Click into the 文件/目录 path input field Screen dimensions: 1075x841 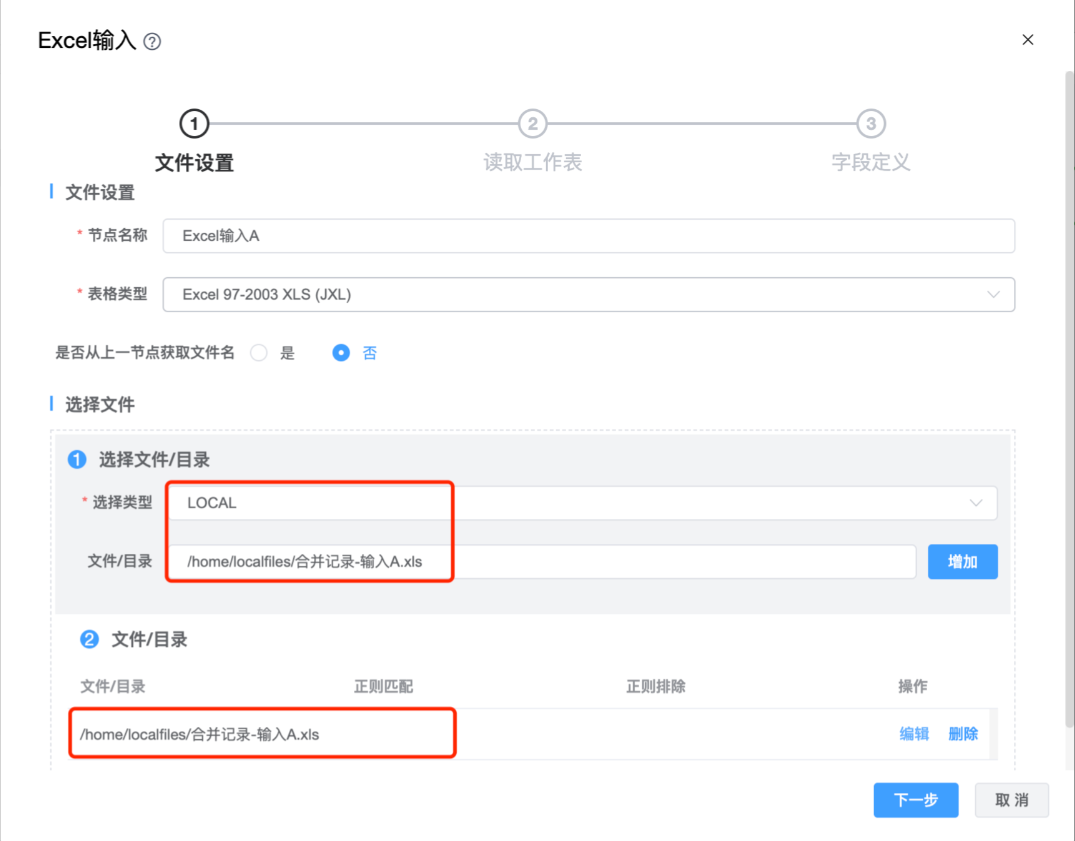click(540, 562)
